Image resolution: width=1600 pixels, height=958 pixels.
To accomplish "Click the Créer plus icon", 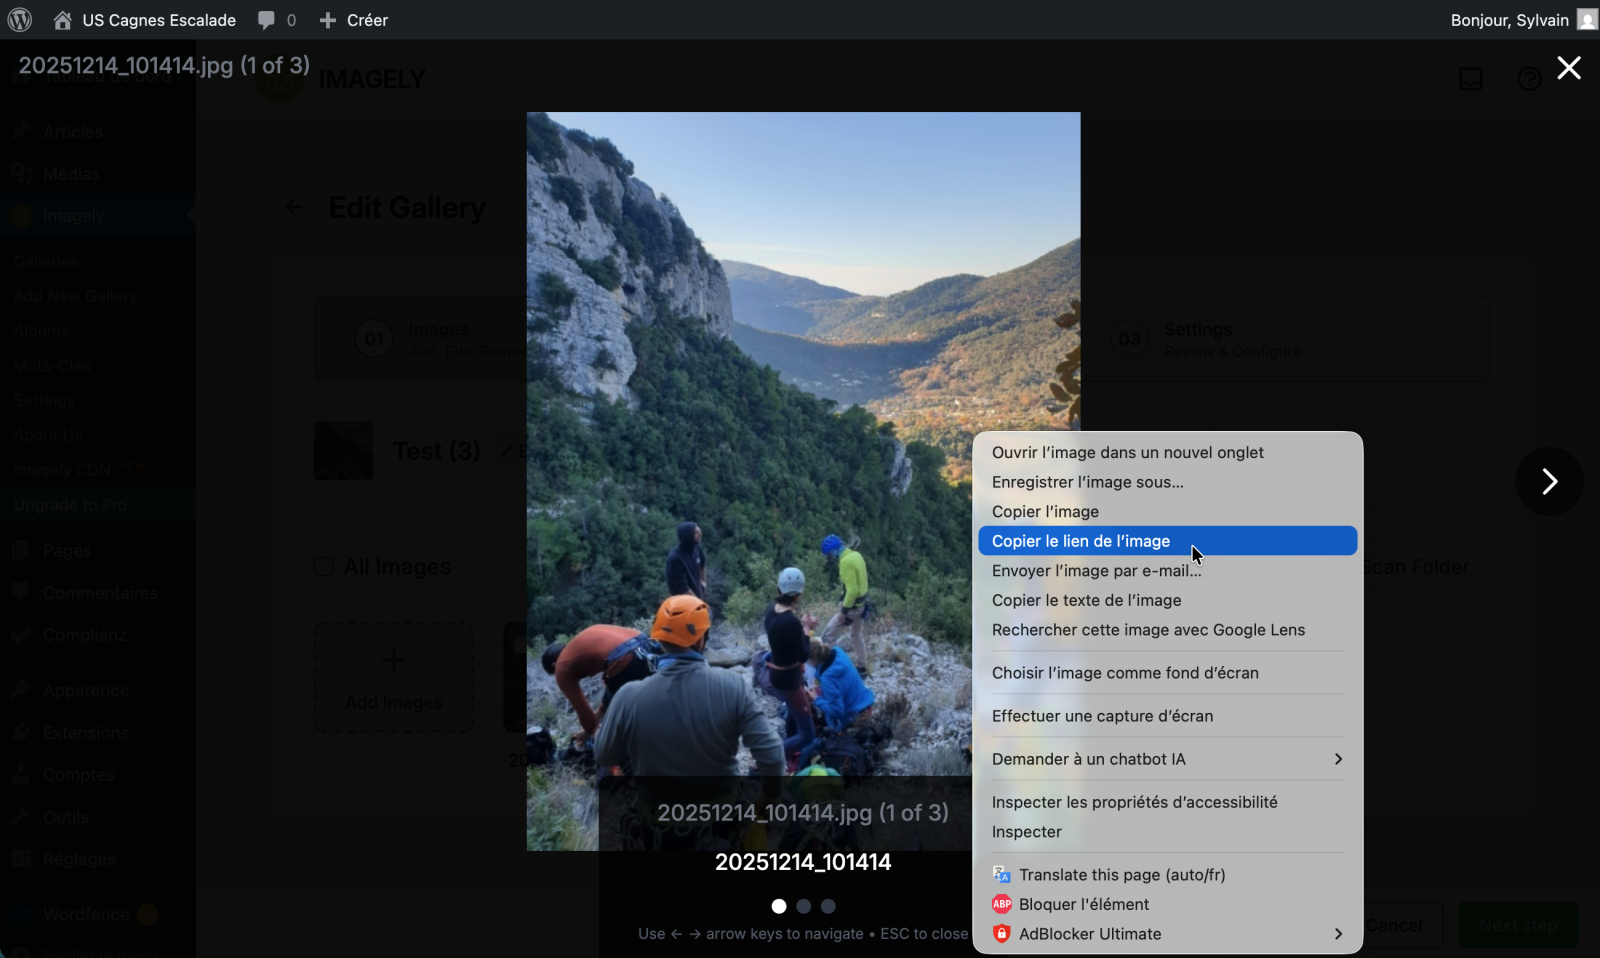I will 327,20.
